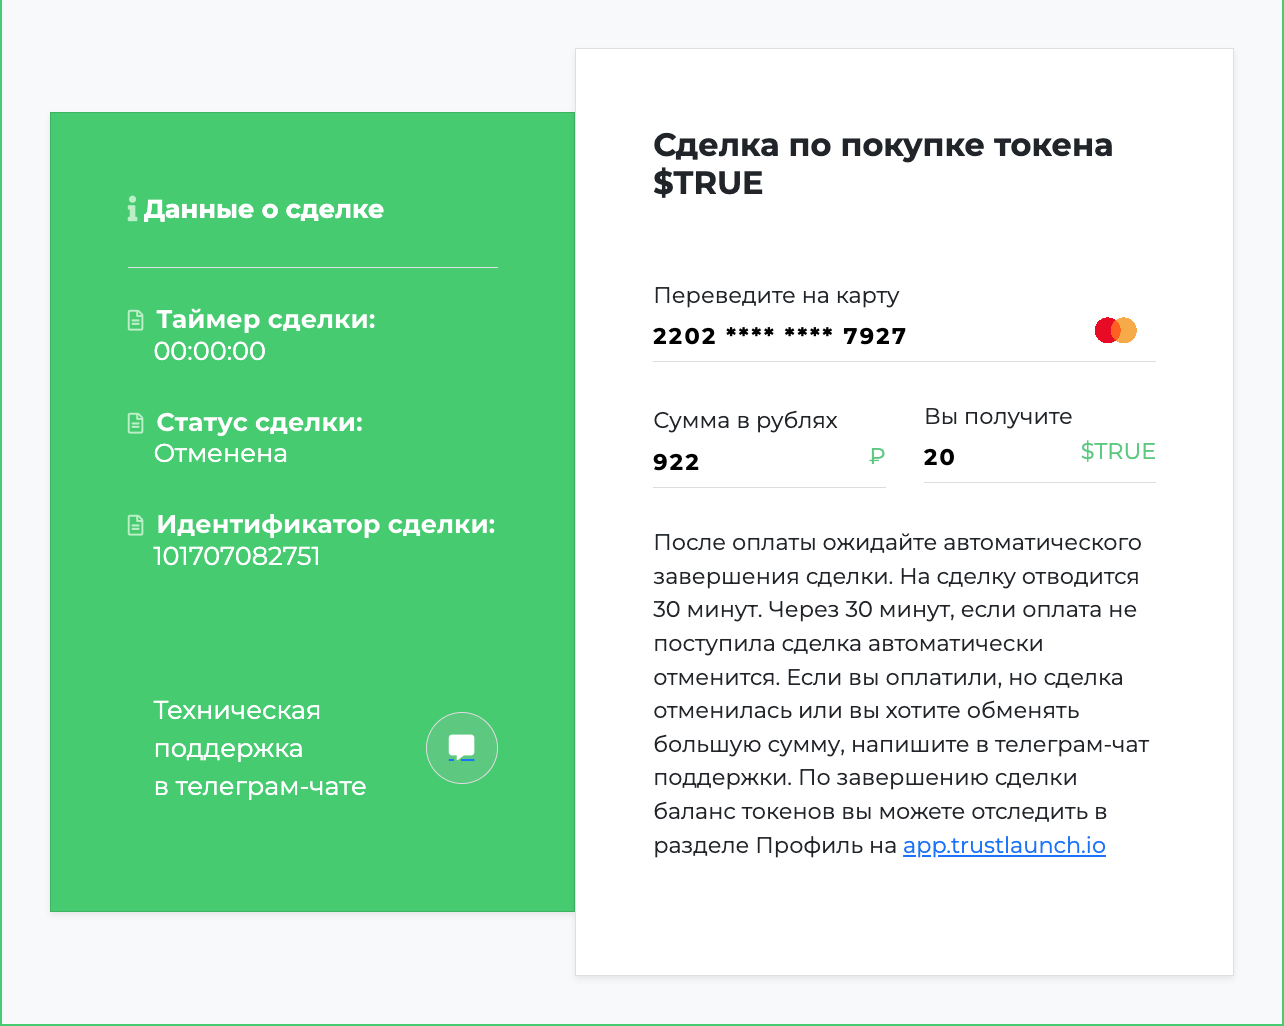Click the document icon next to Таймер сделки
This screenshot has height=1026, width=1284.
136,320
